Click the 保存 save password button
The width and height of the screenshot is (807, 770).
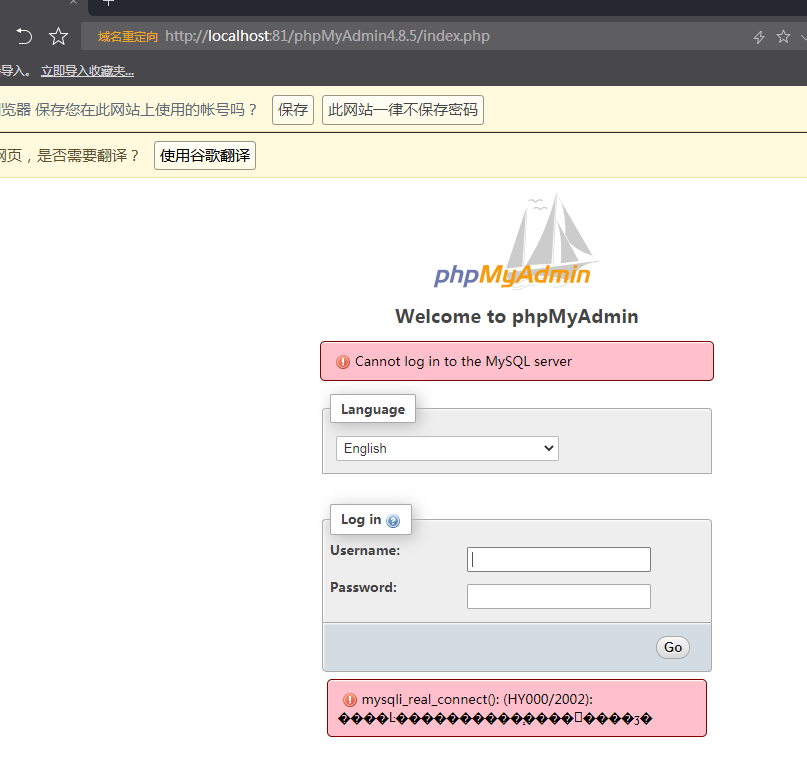tap(293, 110)
